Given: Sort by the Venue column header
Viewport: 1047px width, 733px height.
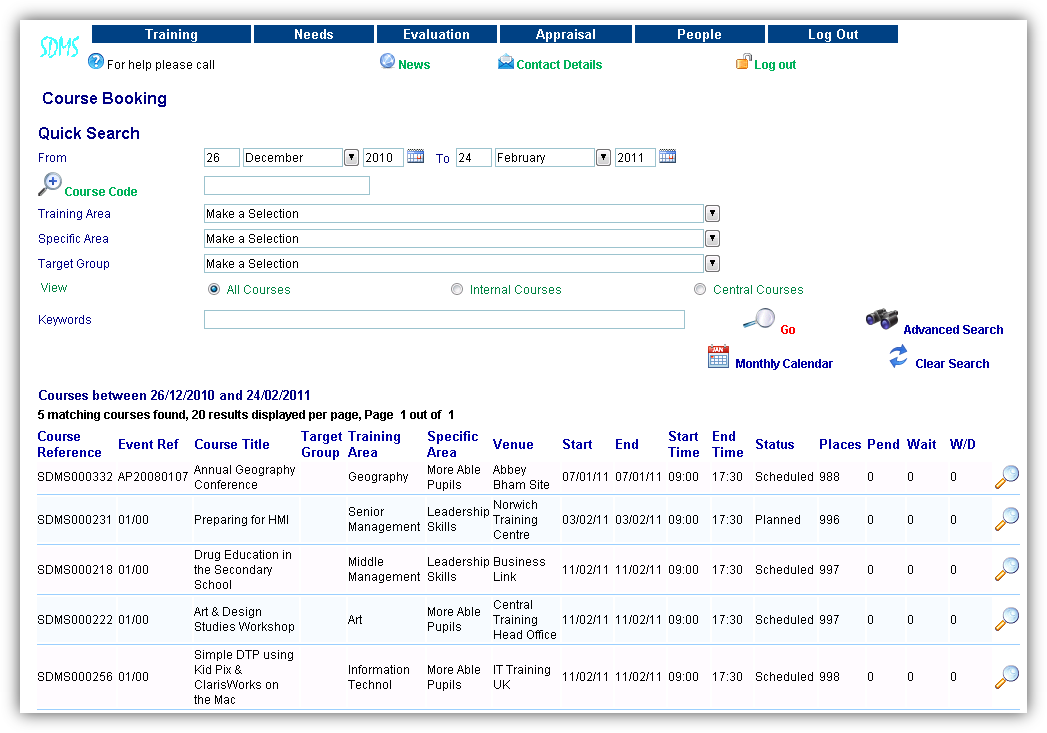Looking at the screenshot, I should [x=513, y=445].
